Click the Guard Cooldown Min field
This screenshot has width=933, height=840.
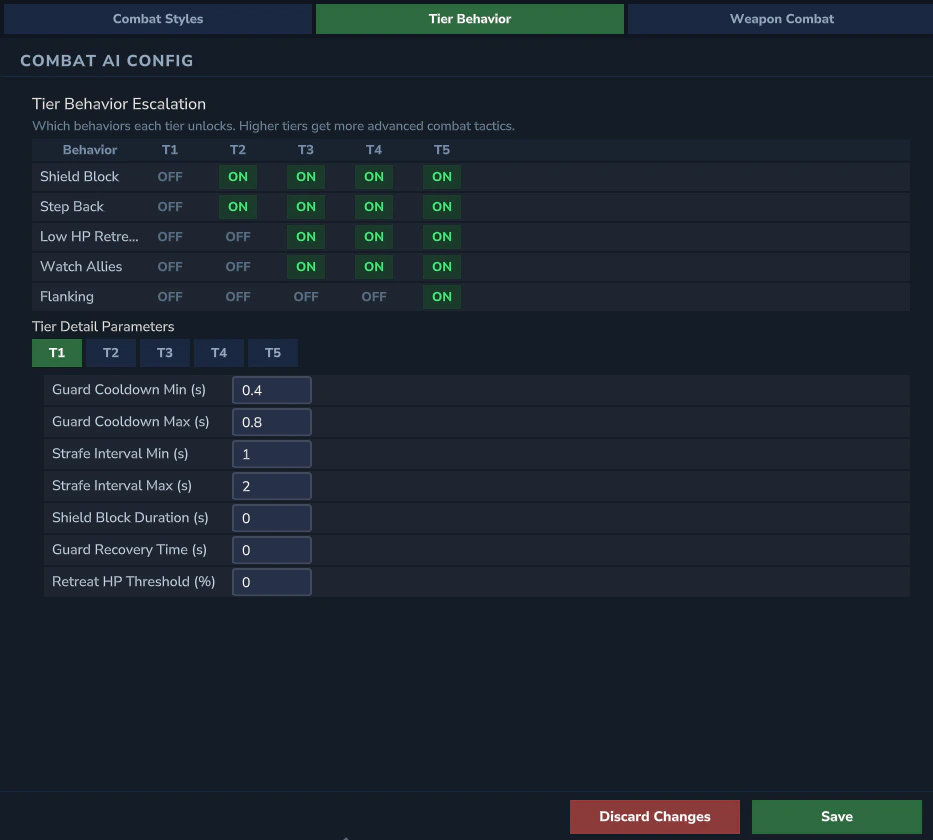tap(271, 389)
